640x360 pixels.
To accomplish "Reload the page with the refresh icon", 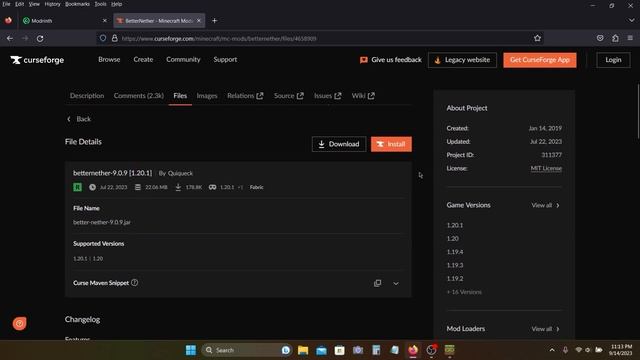I will (x=40, y=38).
